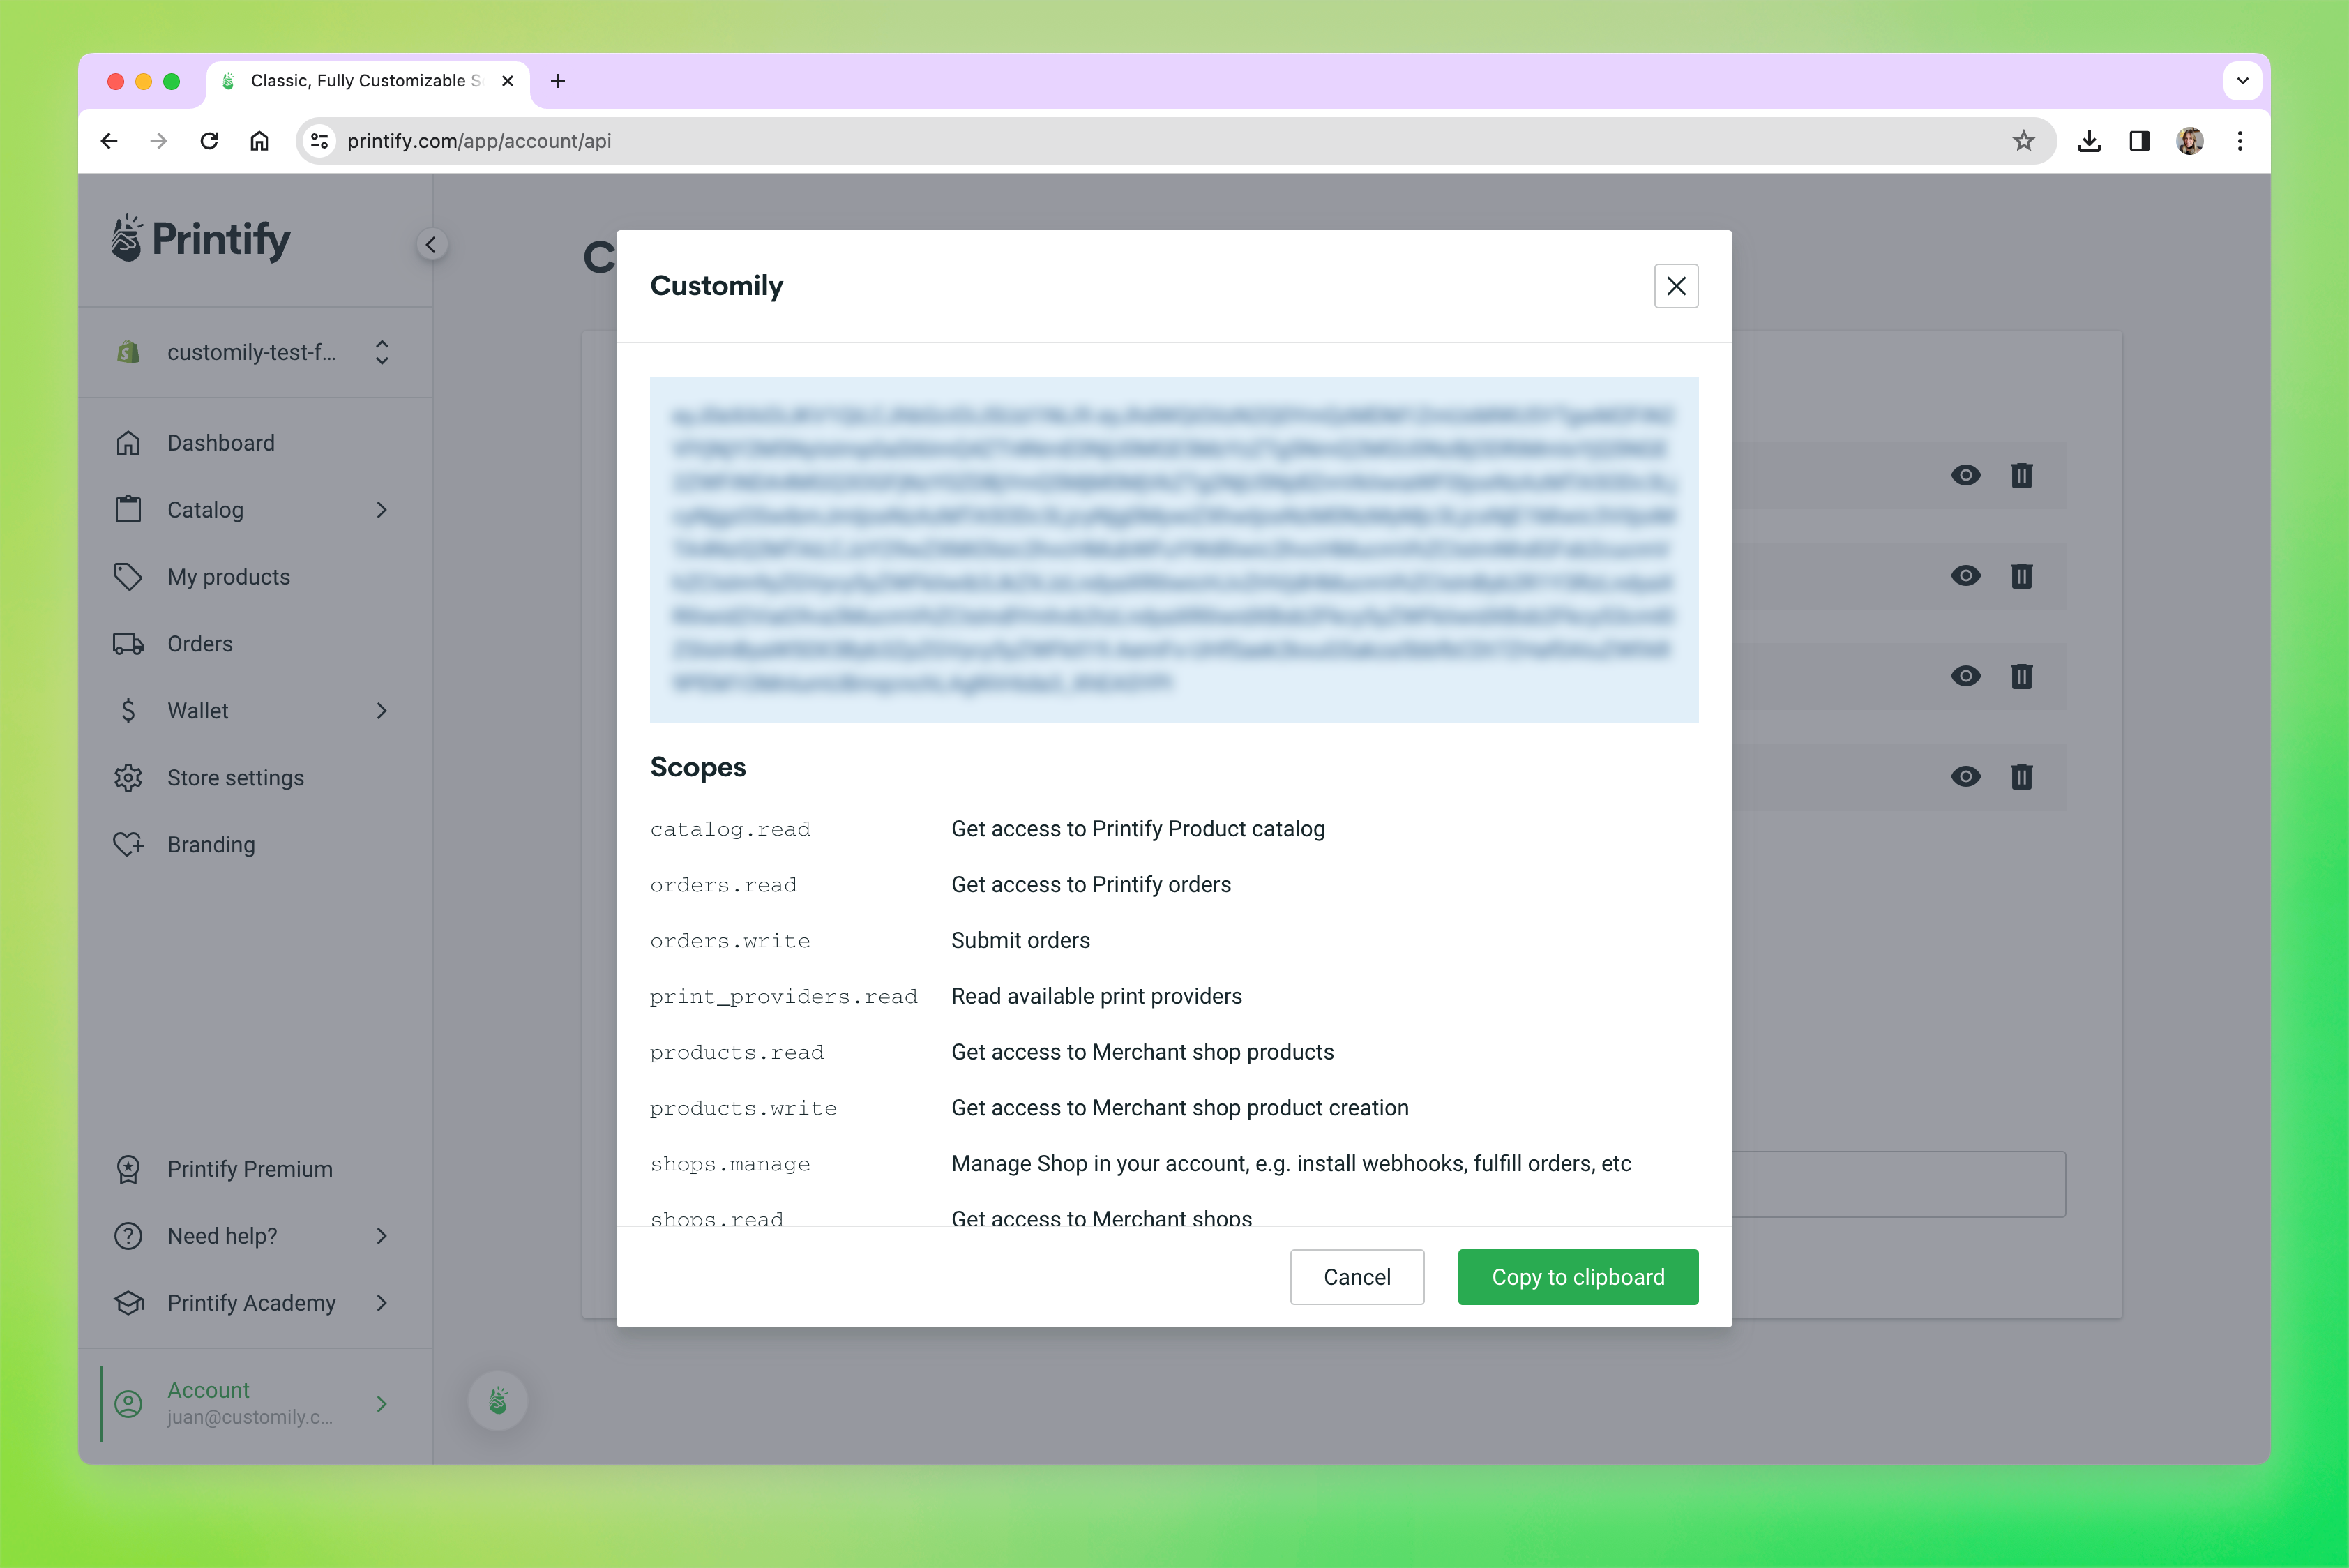
Task: Click the Printify logo
Action: click(201, 239)
